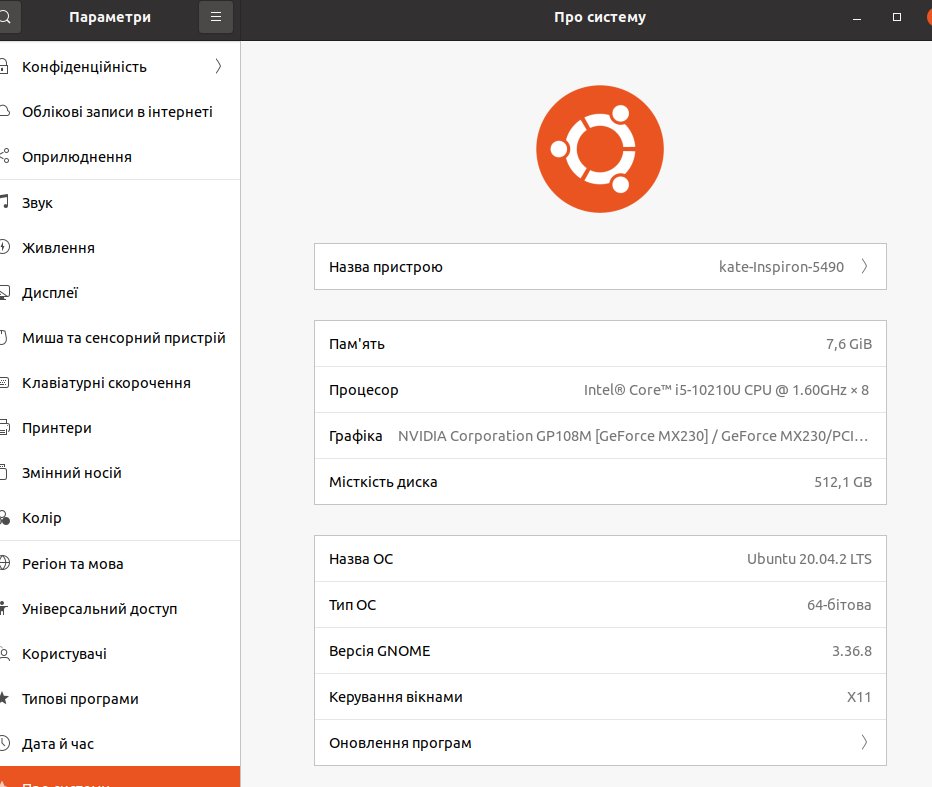Open Оприлюднення sharing settings
932x787 pixels.
120,156
